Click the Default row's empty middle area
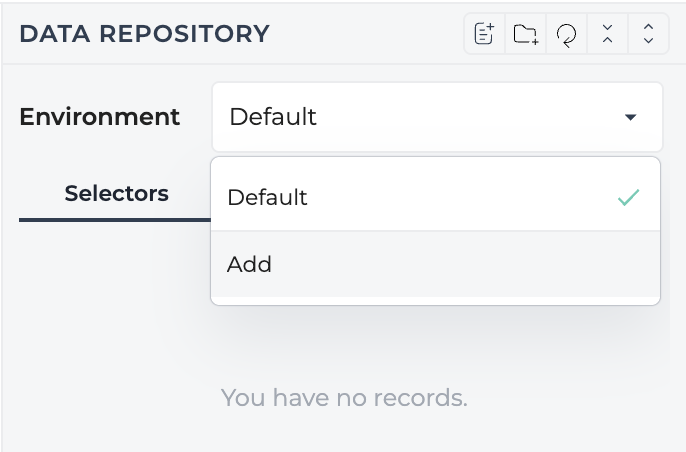Screen dimensions: 686x452 pyautogui.click(x=459, y=197)
